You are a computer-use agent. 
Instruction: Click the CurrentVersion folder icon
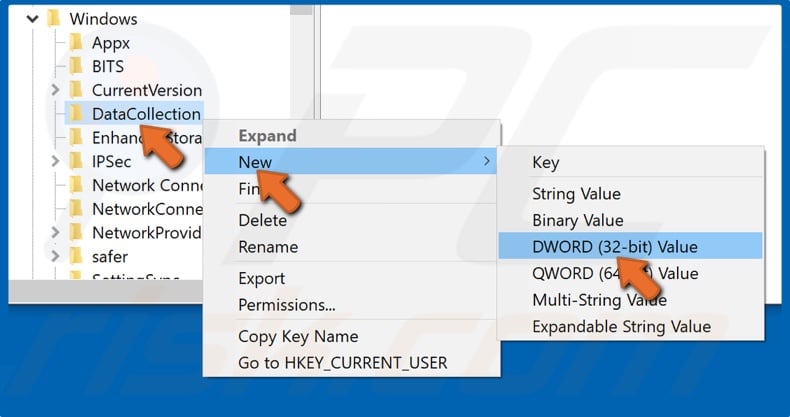click(x=76, y=90)
